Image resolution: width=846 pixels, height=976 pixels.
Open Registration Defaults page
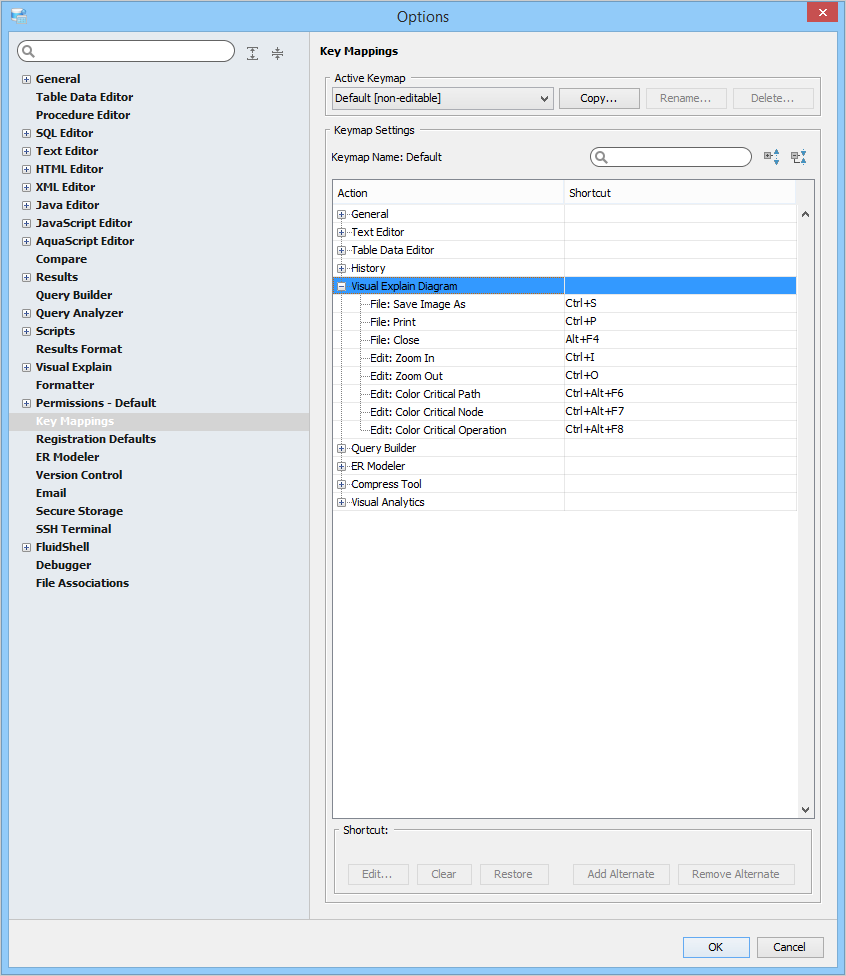pos(96,439)
